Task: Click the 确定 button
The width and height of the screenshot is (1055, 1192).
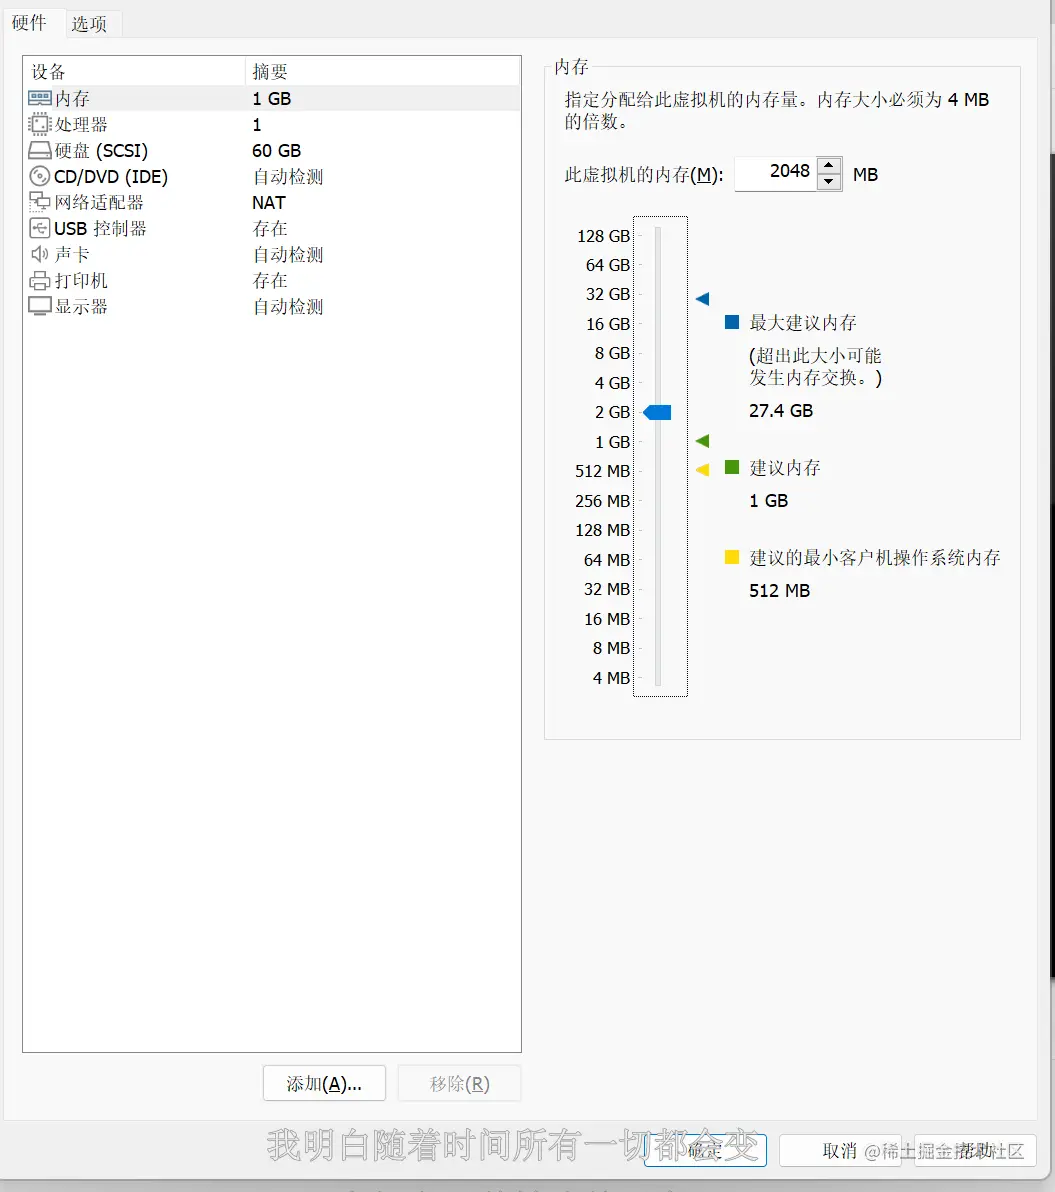Action: point(705,1150)
